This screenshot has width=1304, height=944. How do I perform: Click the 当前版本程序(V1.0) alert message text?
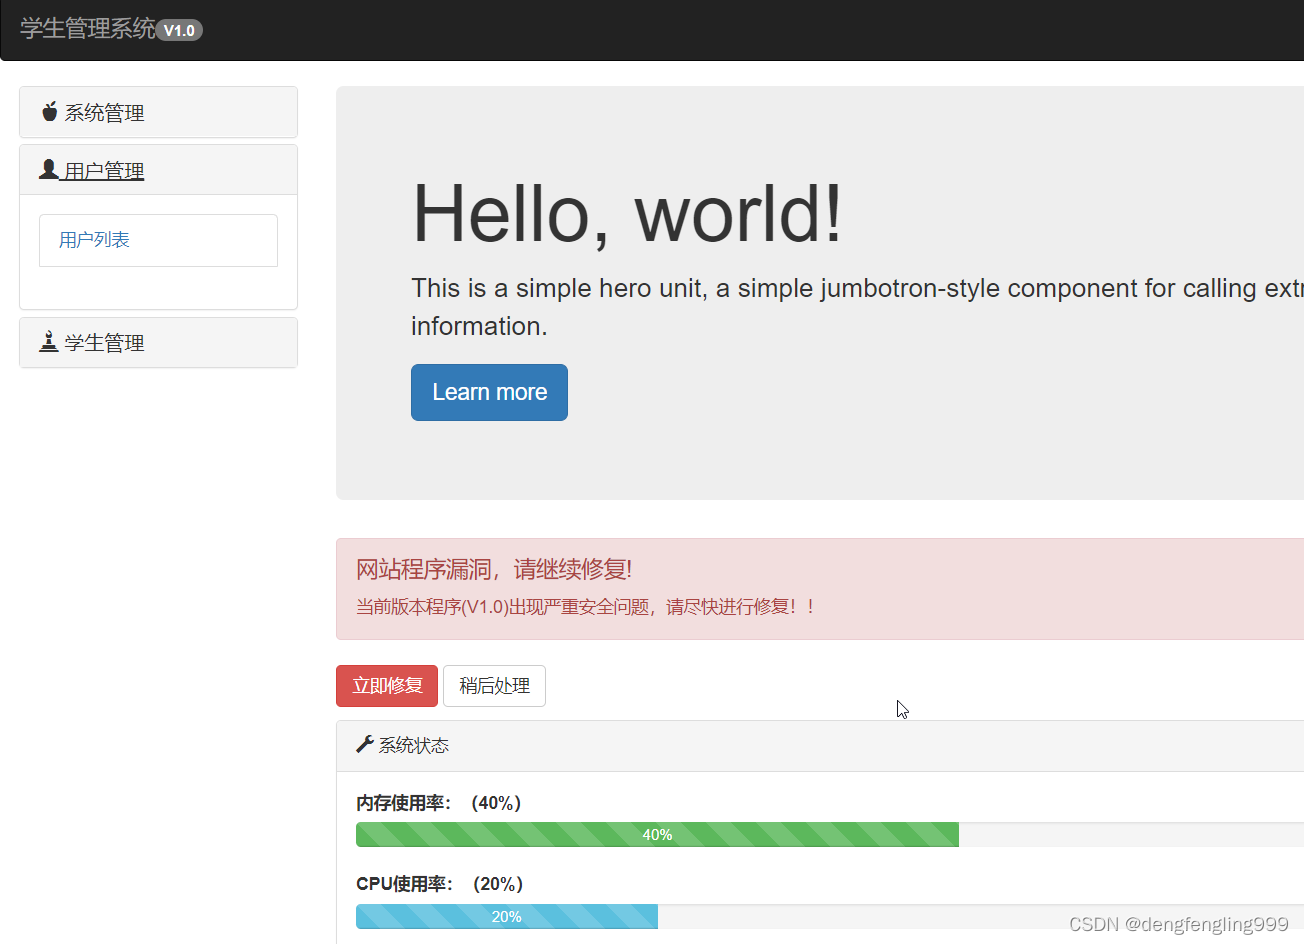coord(585,607)
